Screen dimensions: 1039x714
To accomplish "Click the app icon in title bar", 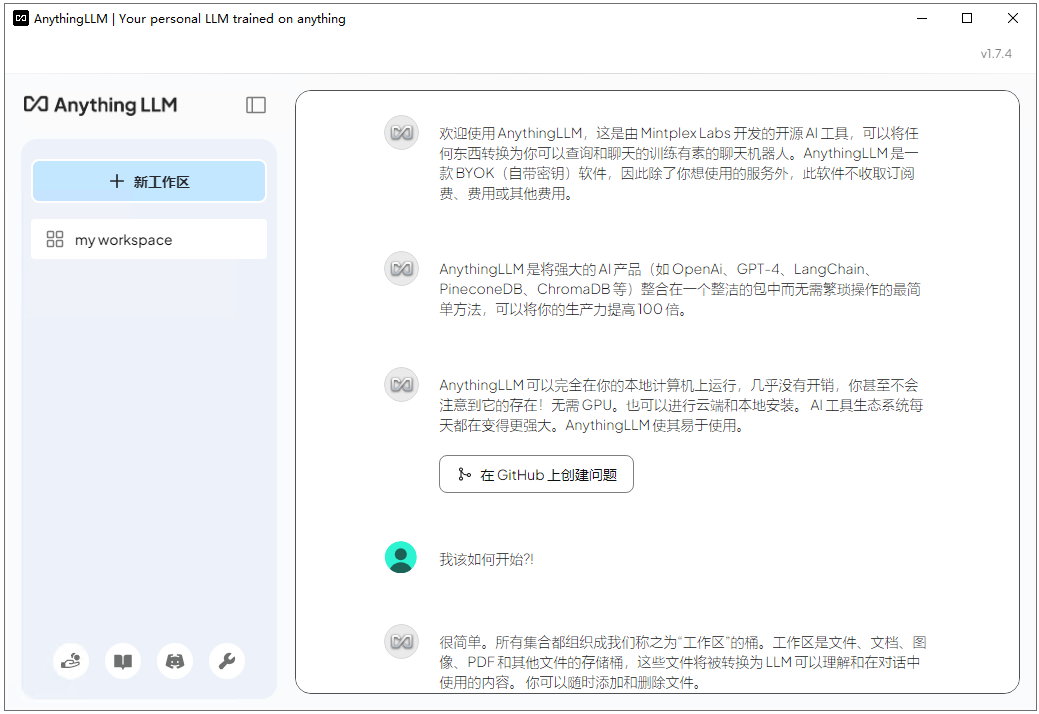I will (x=21, y=19).
